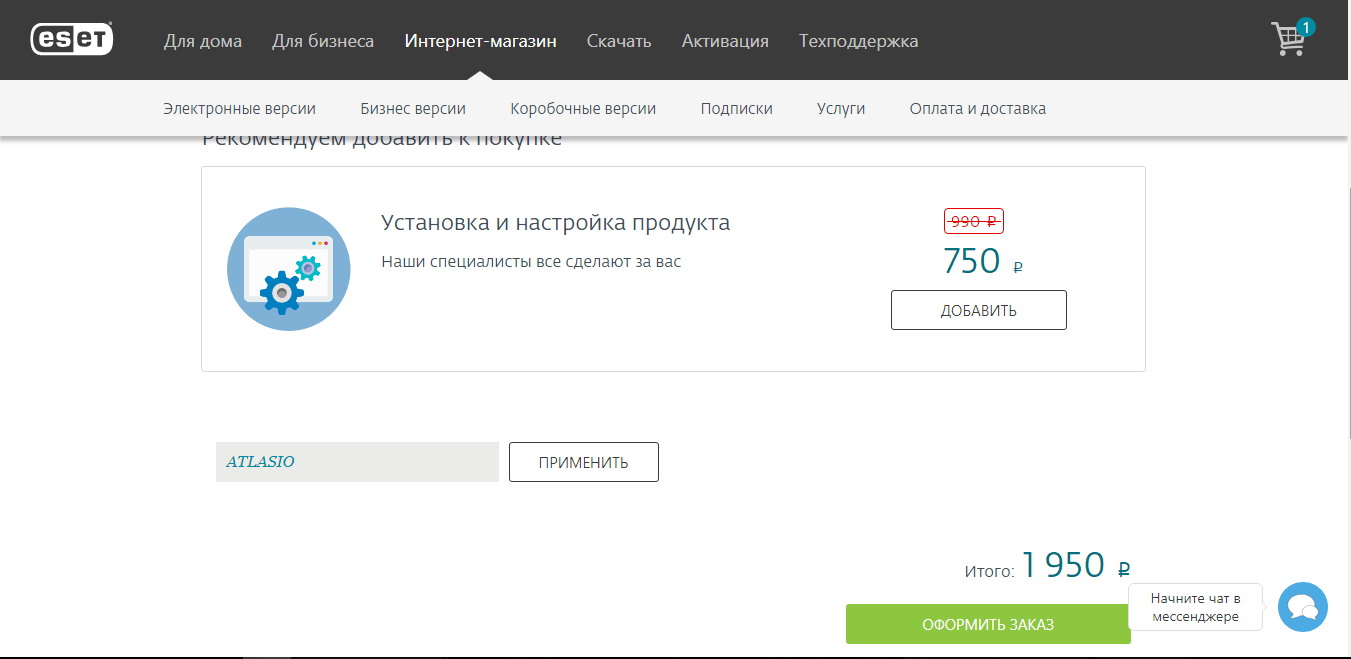1351x659 pixels.
Task: Apply the promo code with ПРИМЕНИТЬ
Action: pyautogui.click(x=583, y=462)
